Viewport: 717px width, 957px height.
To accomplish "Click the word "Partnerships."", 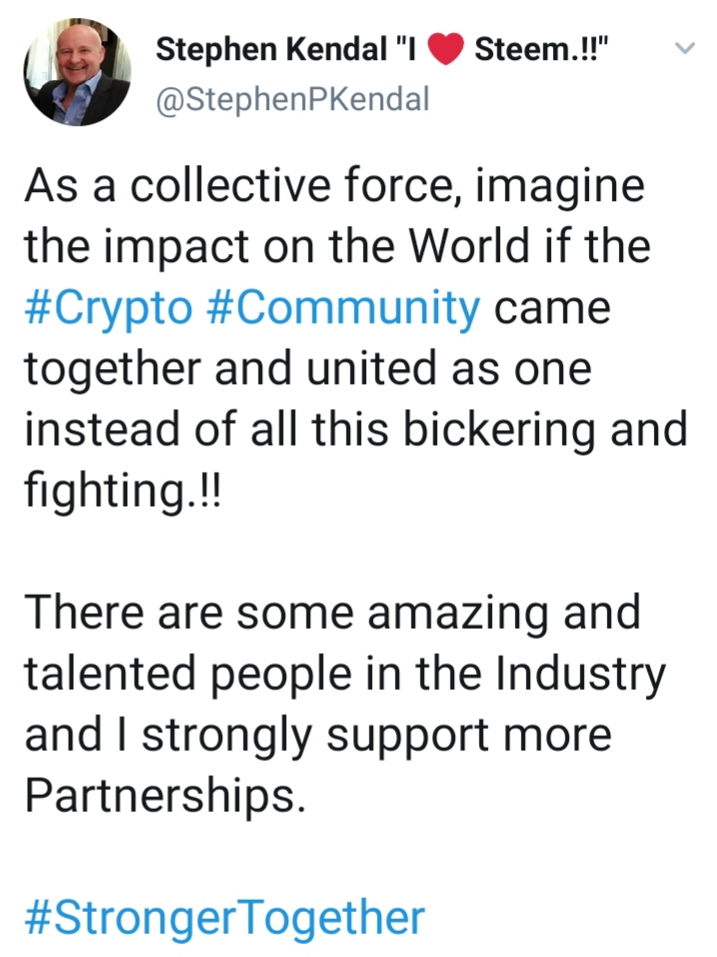I will [x=165, y=795].
